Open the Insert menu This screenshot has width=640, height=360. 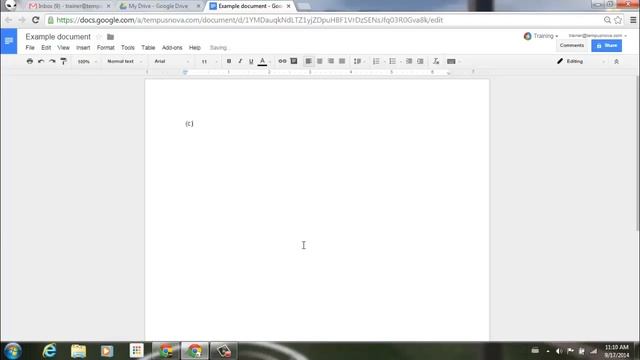pyautogui.click(x=83, y=48)
